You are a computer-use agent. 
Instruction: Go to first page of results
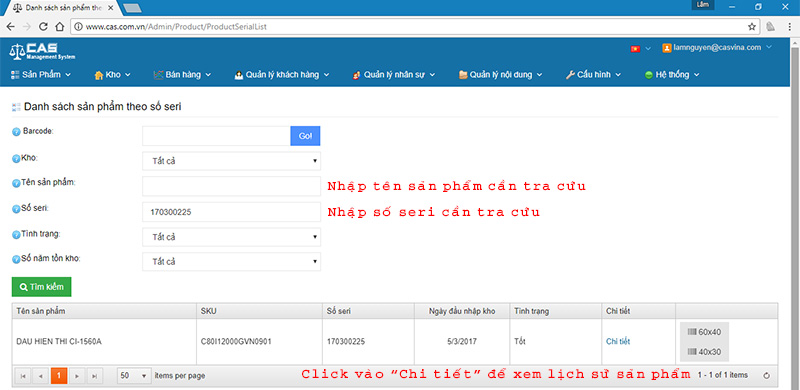(x=23, y=376)
